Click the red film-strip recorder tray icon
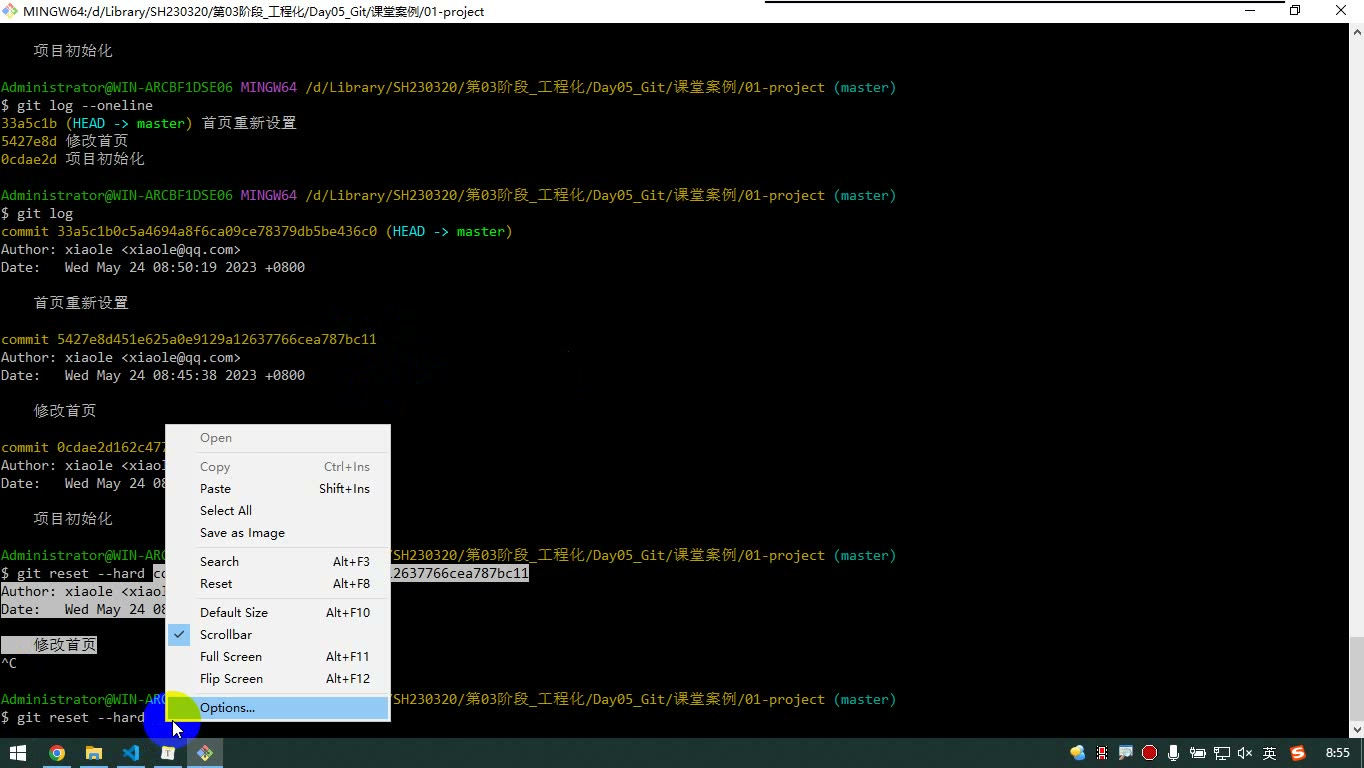Image resolution: width=1364 pixels, height=768 pixels. pyautogui.click(x=1102, y=753)
